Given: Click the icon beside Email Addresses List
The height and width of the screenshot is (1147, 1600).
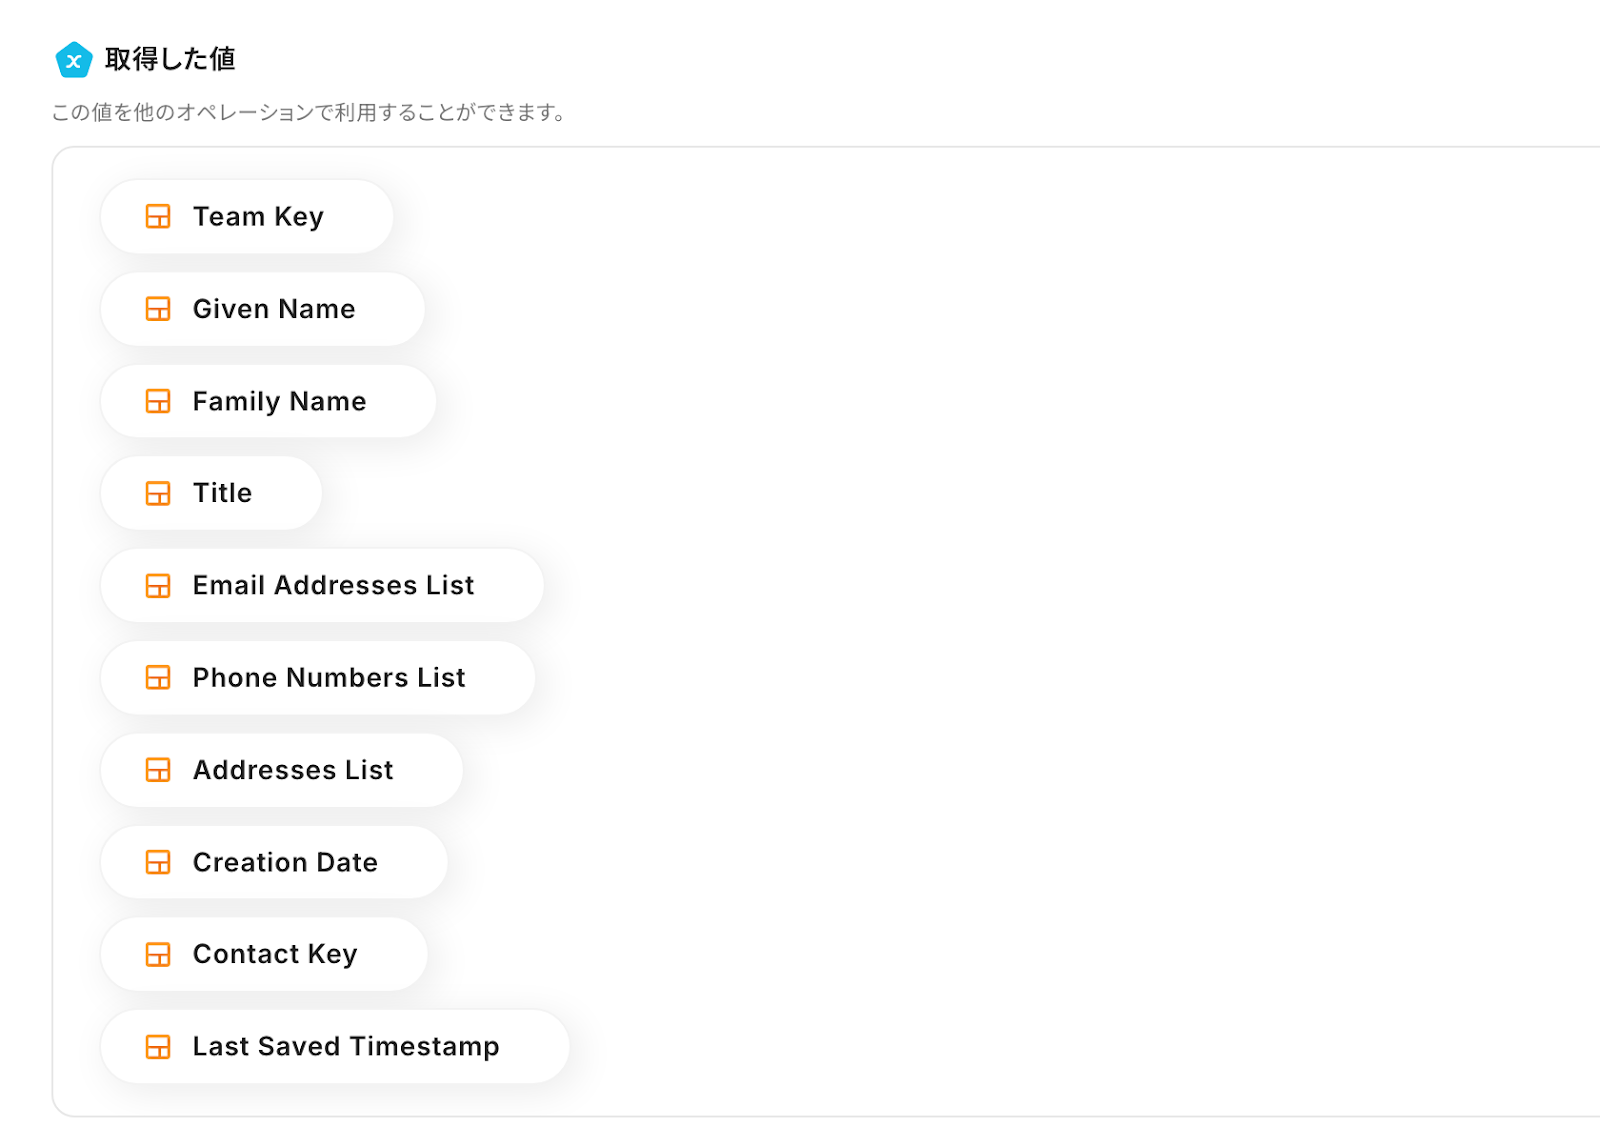Looking at the screenshot, I should click(x=158, y=586).
